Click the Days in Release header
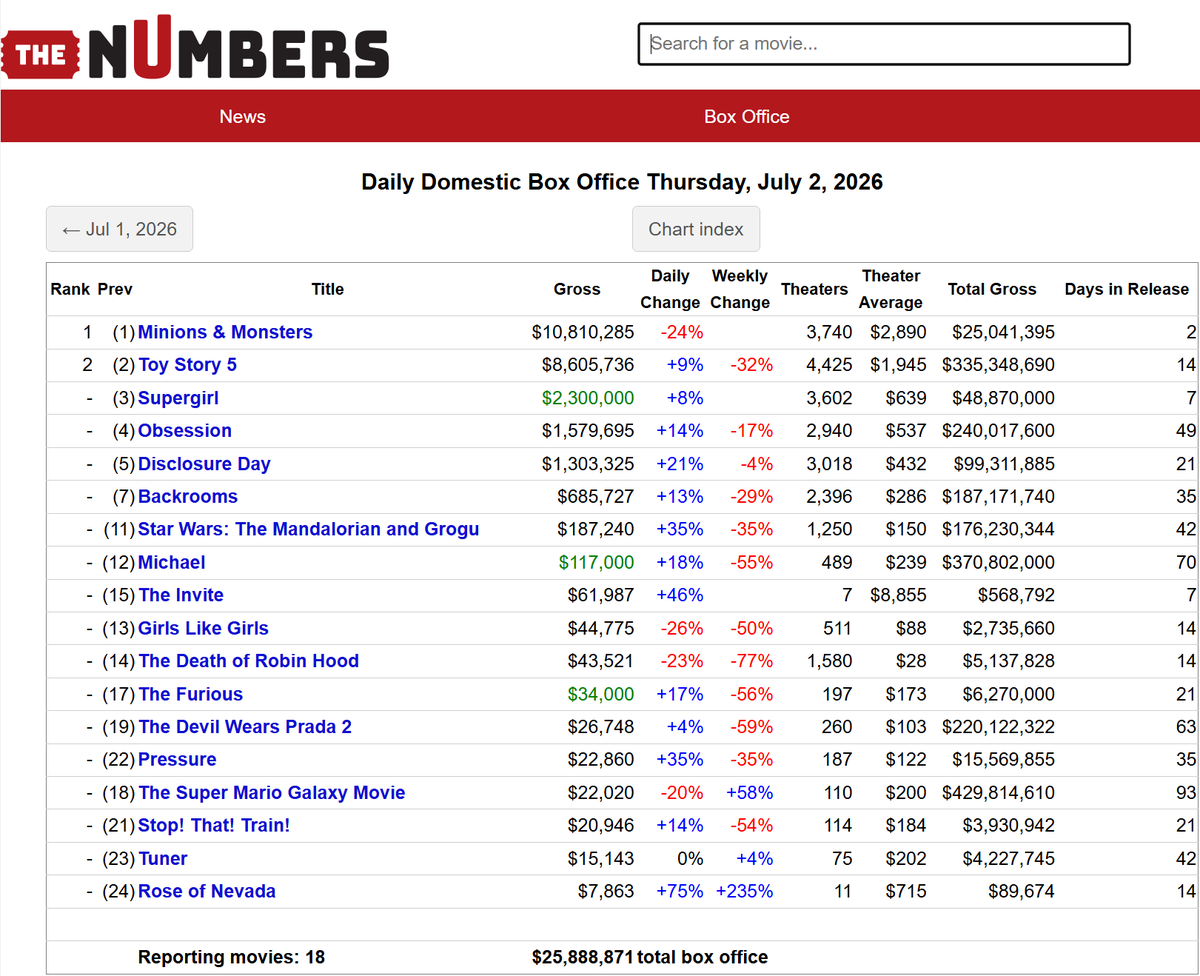Screen dimensions: 1200x976 pos(1127,289)
